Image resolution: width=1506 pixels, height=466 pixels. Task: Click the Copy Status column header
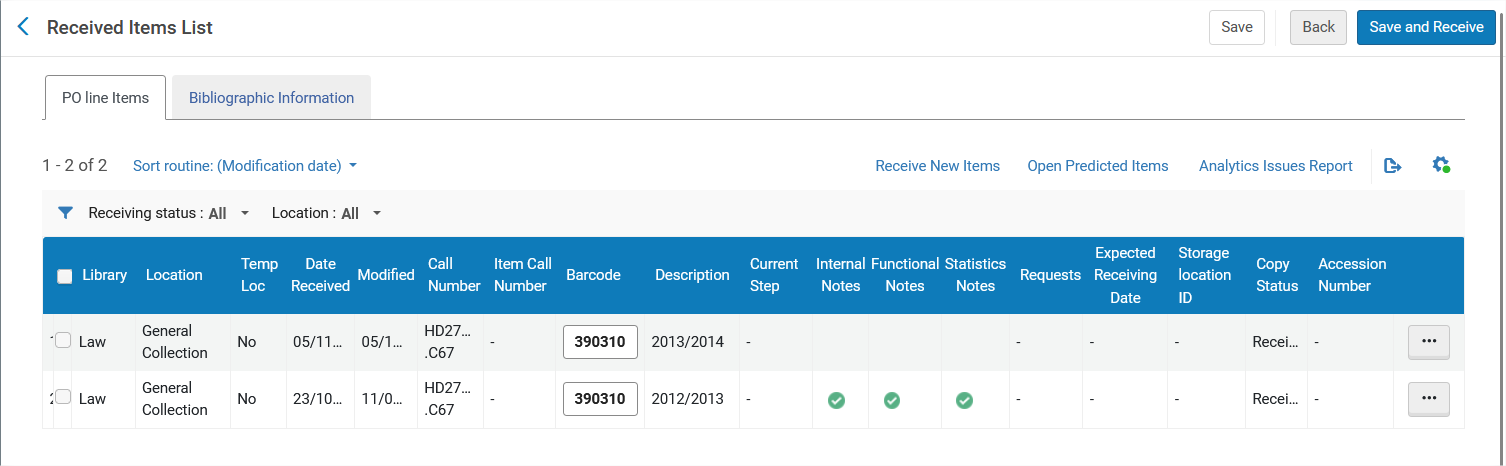pos(1277,275)
